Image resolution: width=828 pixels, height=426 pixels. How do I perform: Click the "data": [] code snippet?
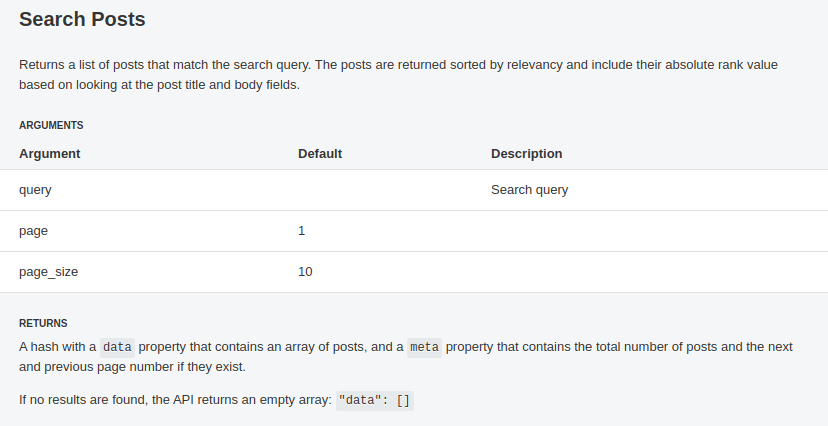(x=374, y=401)
